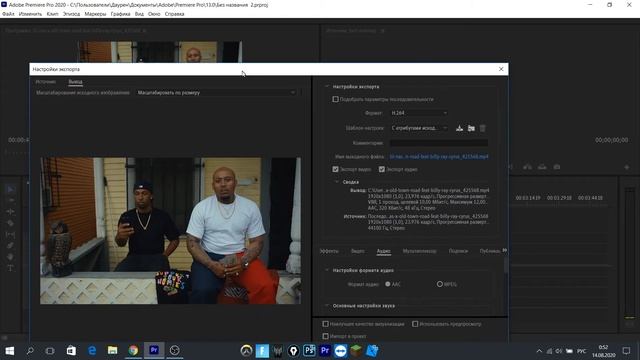Enable Import into project checkbox
The height and width of the screenshot is (360, 640).
pos(325,336)
